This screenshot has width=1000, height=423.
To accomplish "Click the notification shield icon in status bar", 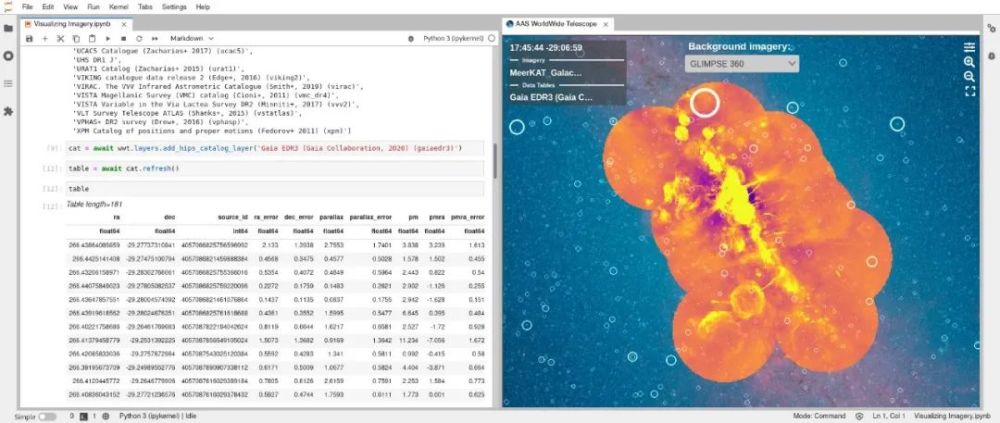I will (859, 416).
